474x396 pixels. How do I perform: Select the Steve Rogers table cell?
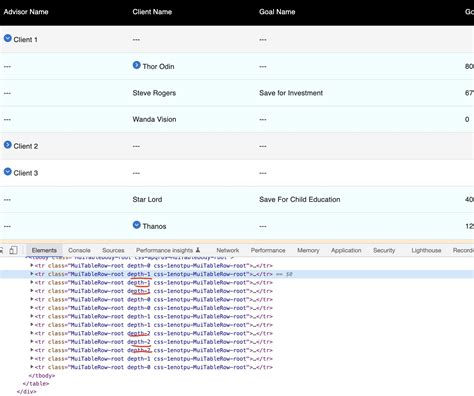[x=154, y=93]
